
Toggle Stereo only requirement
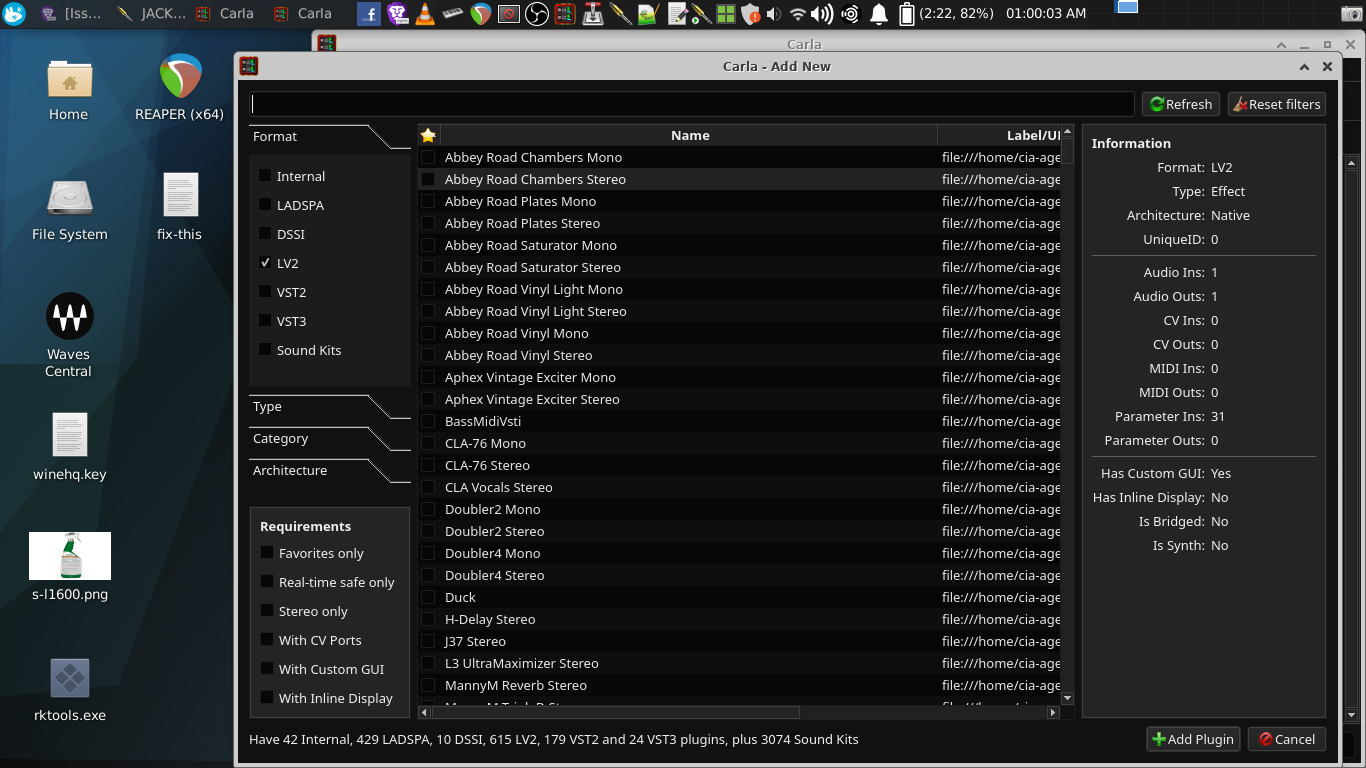pos(267,611)
